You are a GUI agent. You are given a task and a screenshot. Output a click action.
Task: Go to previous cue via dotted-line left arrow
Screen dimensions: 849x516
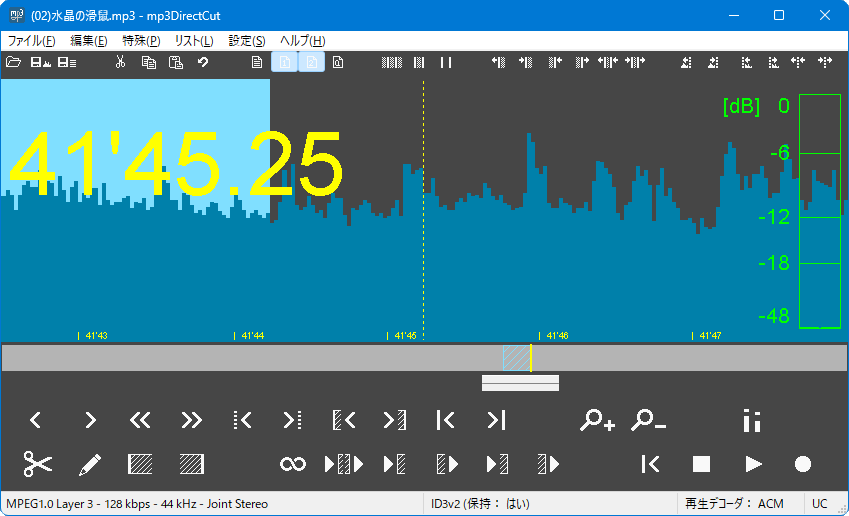242,420
